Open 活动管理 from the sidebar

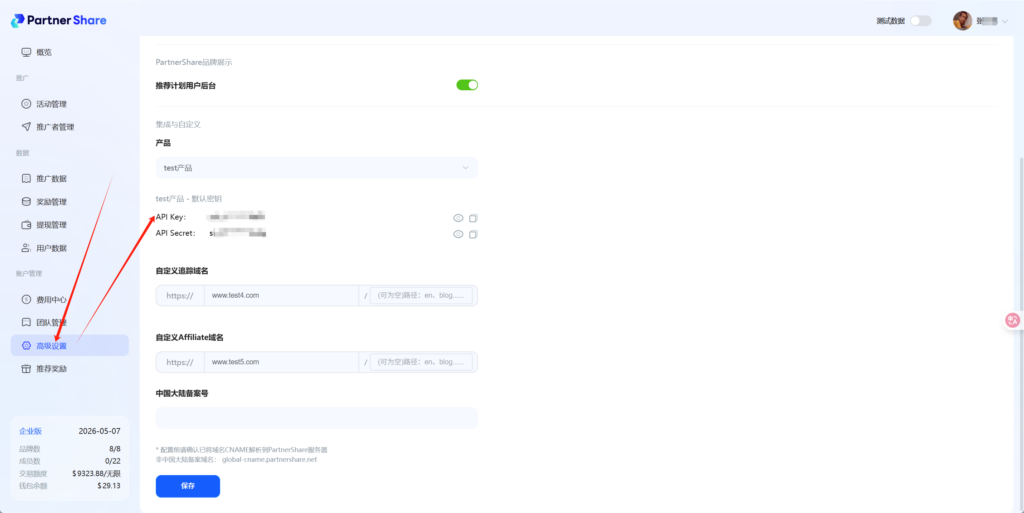(x=51, y=104)
